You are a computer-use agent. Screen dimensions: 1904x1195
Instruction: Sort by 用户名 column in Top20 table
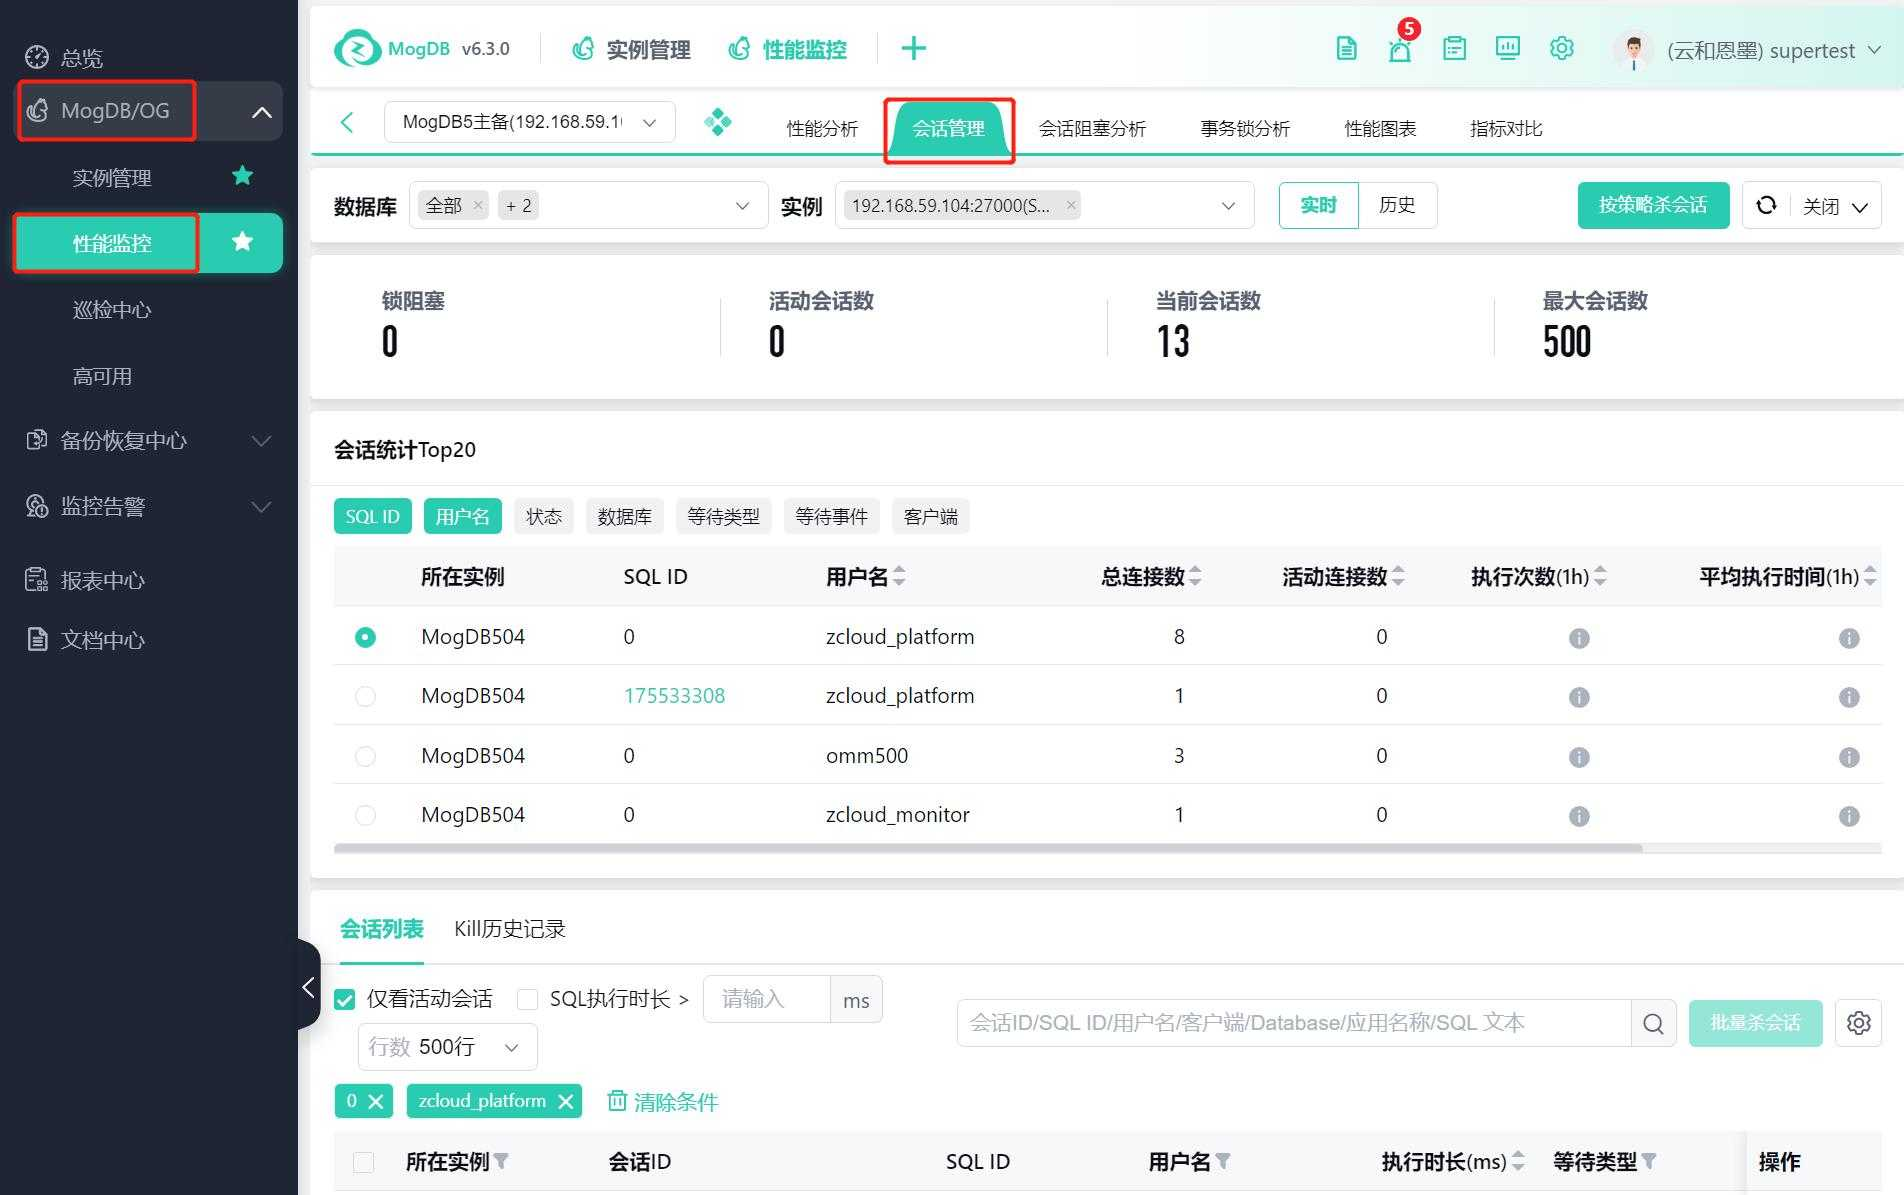point(899,576)
